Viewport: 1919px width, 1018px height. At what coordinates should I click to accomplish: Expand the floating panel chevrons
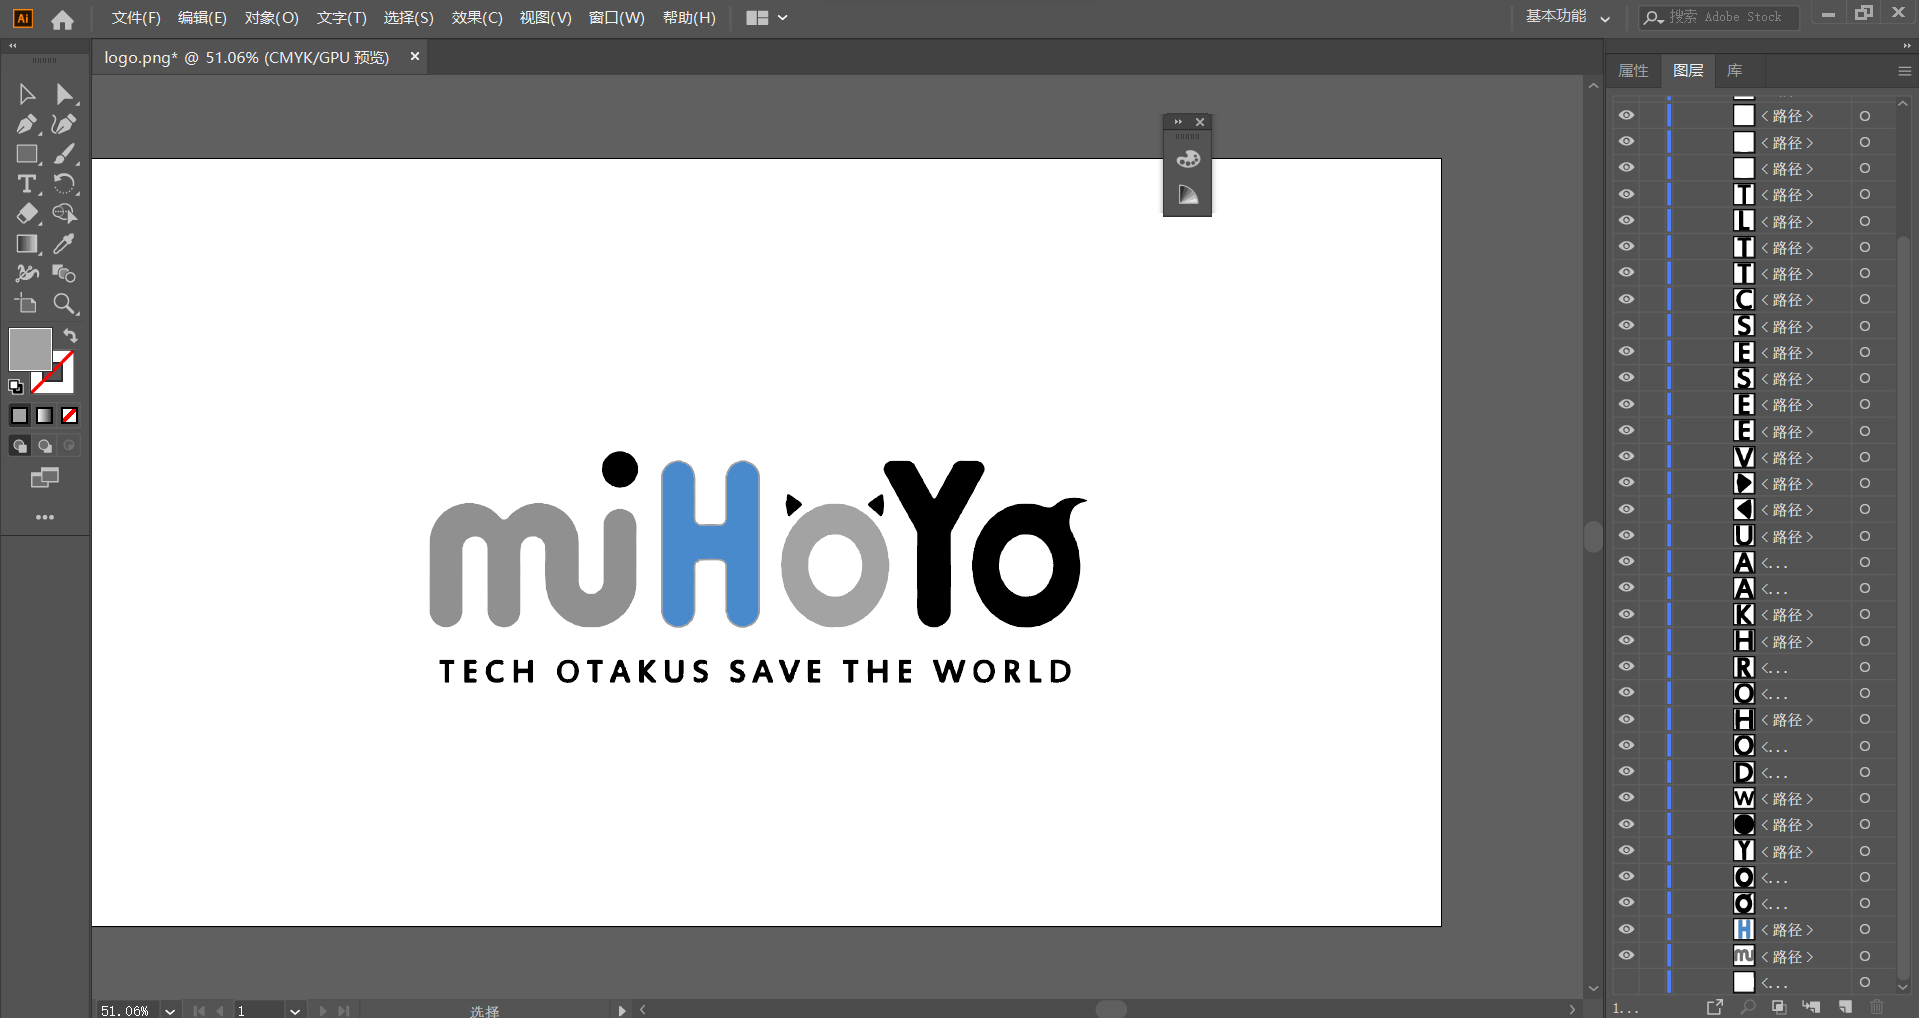[x=1178, y=122]
